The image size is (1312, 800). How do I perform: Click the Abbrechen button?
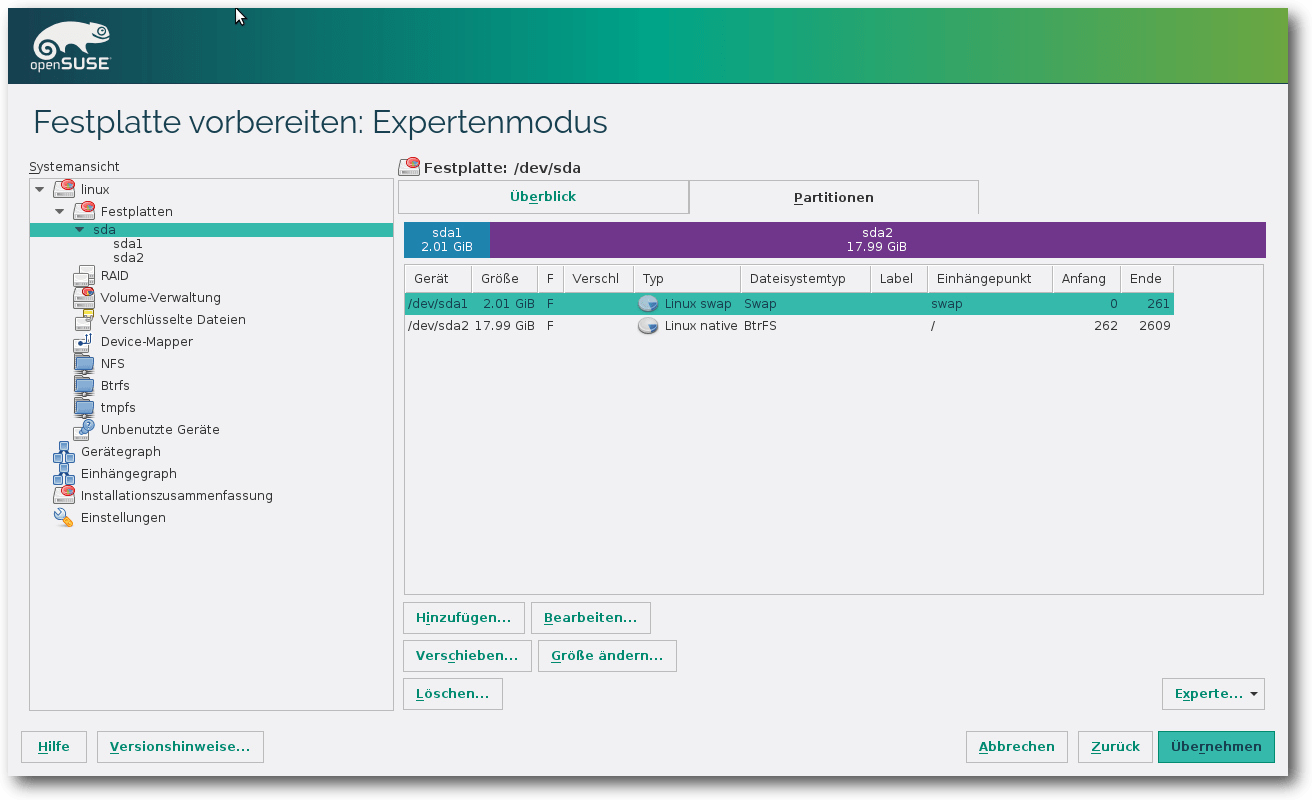coord(1016,747)
